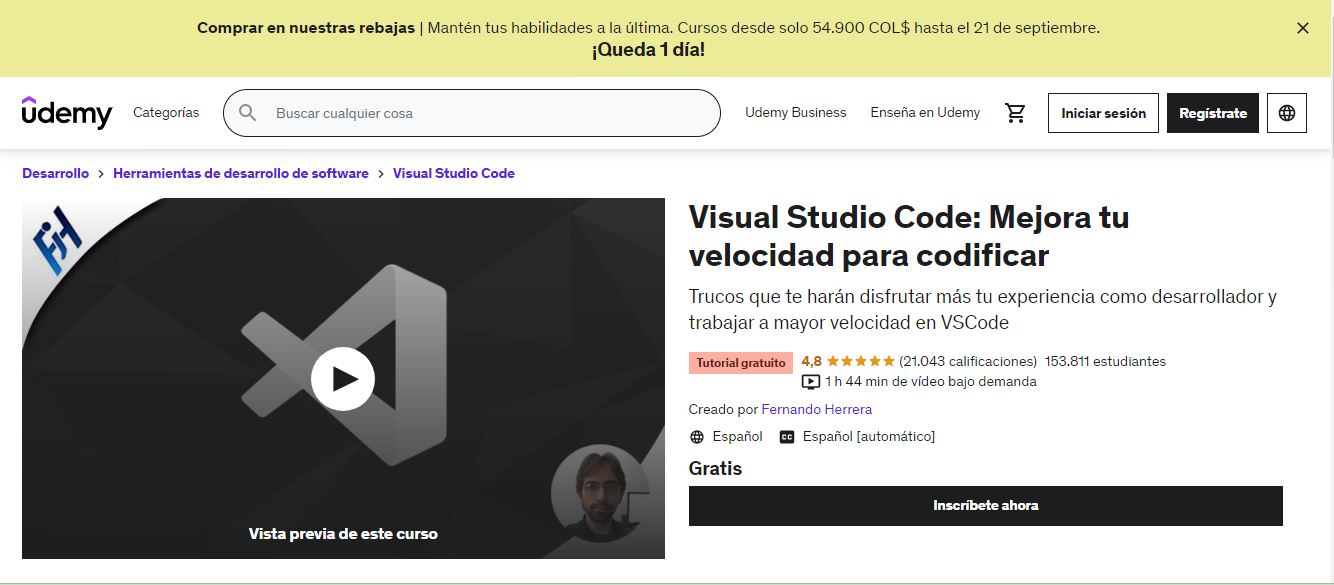This screenshot has height=585, width=1334.
Task: Open the Udemy logo homepage
Action: coord(67,113)
